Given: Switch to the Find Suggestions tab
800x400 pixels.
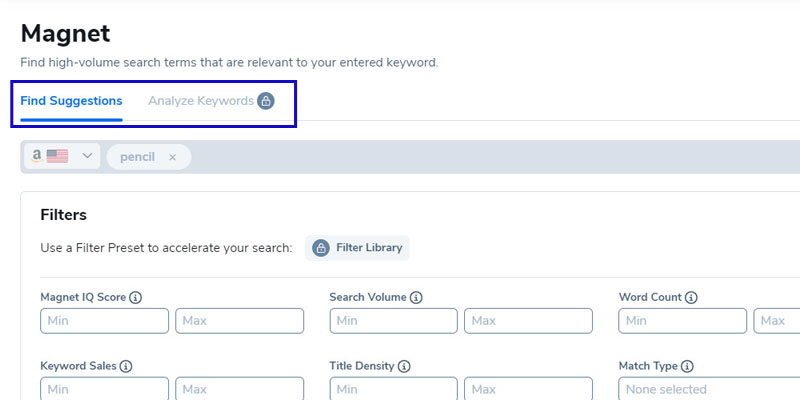Looking at the screenshot, I should pos(71,101).
